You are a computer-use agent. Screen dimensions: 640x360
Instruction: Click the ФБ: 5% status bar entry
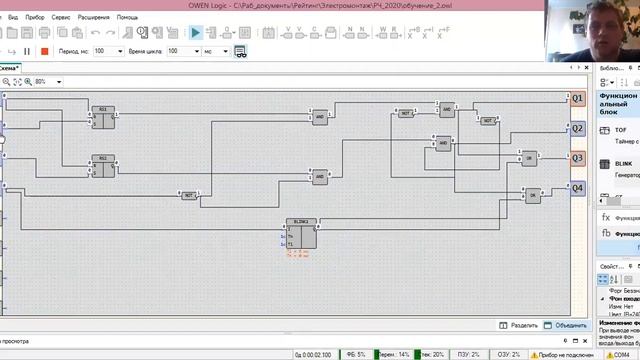tap(356, 355)
